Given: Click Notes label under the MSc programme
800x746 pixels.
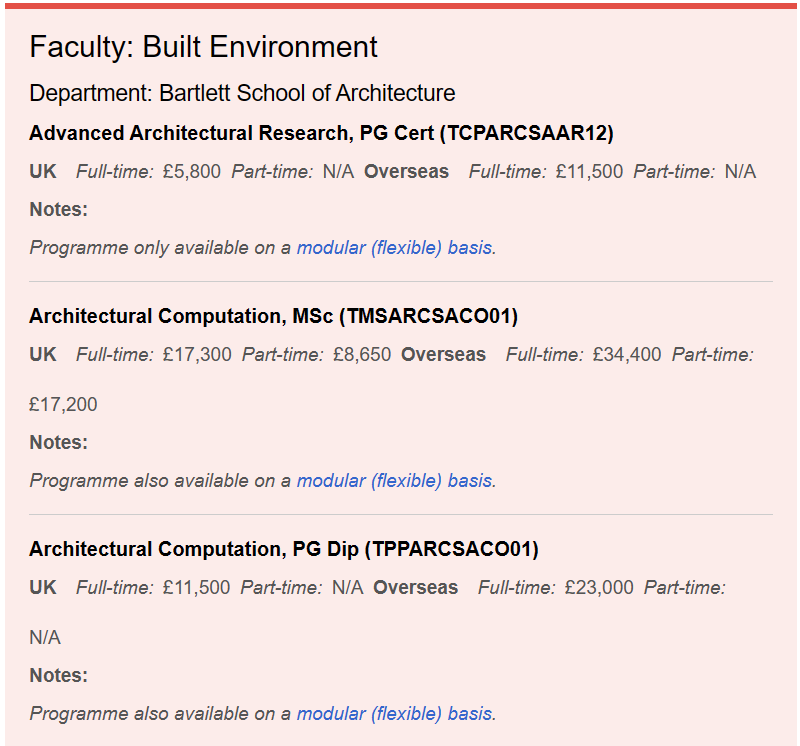Looking at the screenshot, I should (58, 442).
